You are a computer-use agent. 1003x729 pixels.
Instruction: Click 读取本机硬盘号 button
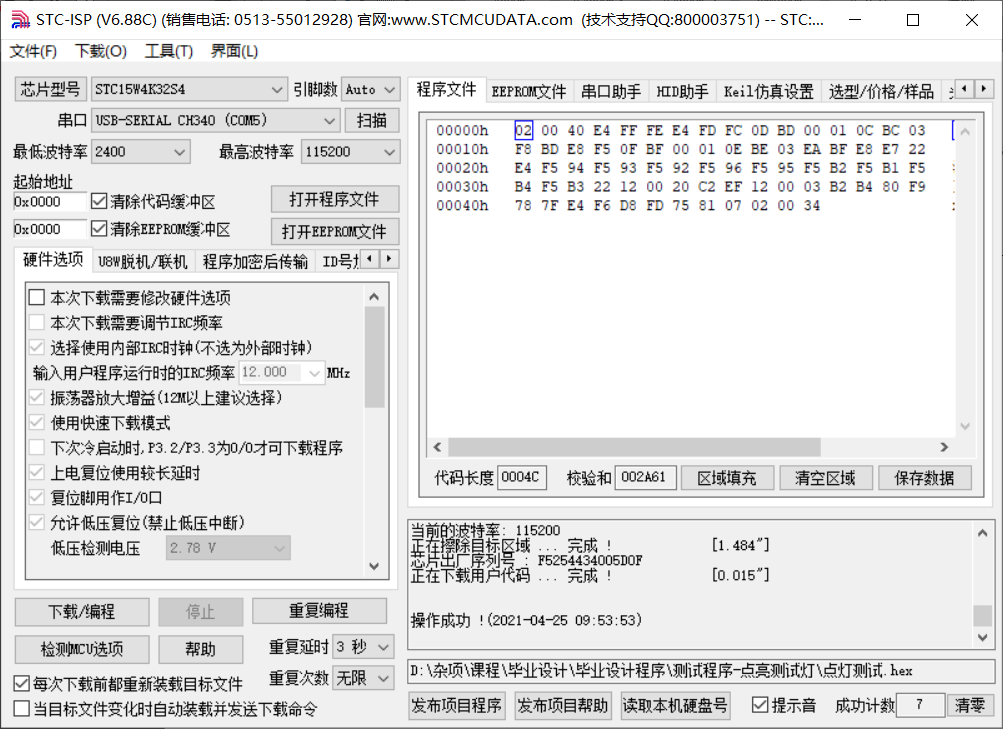[x=675, y=705]
